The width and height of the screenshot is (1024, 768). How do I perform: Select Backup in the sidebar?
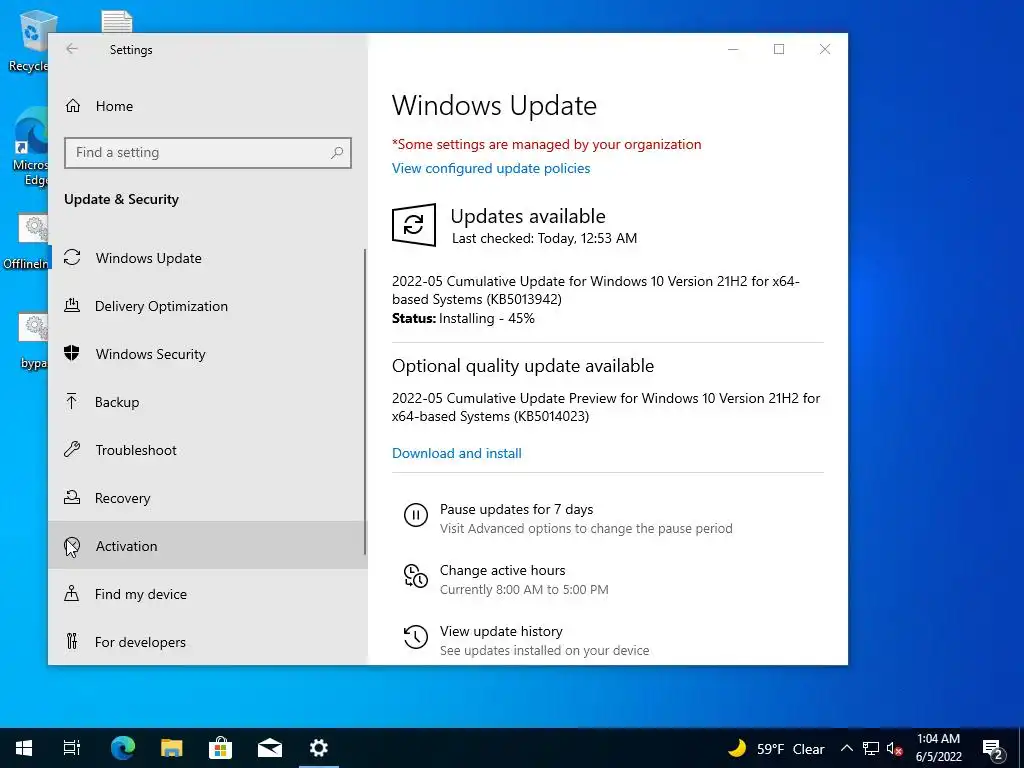coord(207,402)
